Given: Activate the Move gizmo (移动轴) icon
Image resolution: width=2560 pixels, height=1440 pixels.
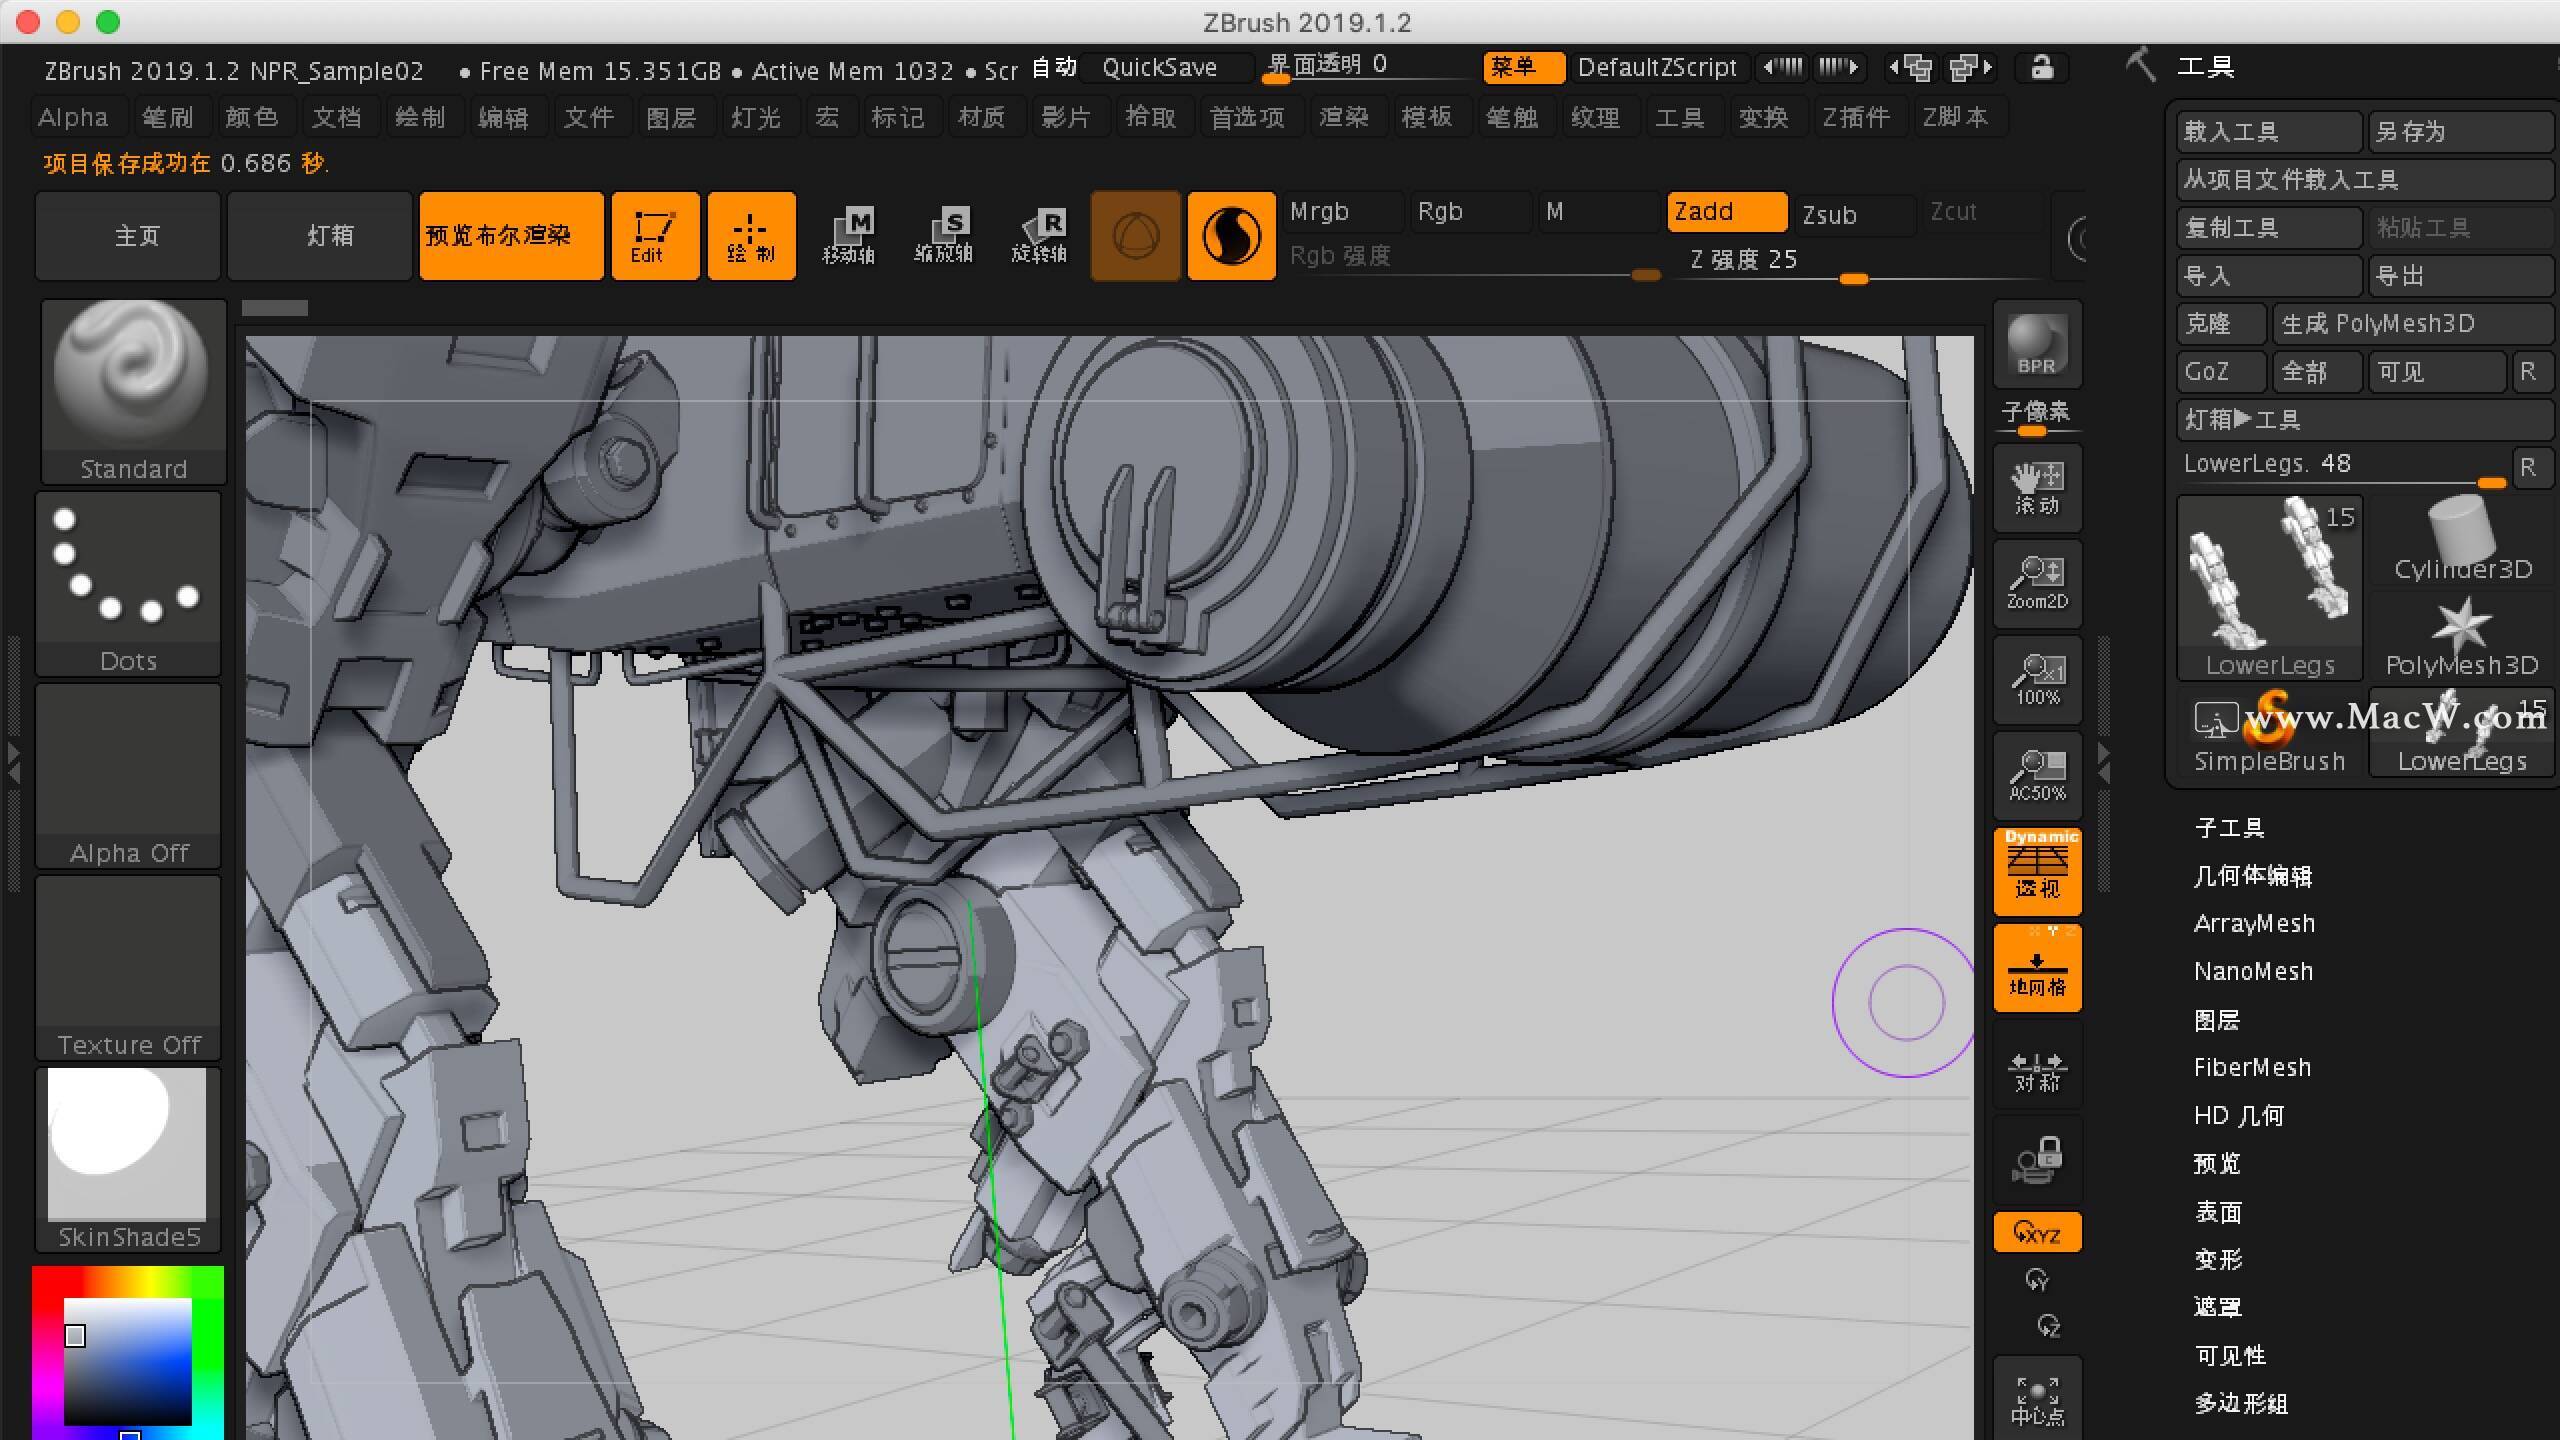Looking at the screenshot, I should (848, 236).
